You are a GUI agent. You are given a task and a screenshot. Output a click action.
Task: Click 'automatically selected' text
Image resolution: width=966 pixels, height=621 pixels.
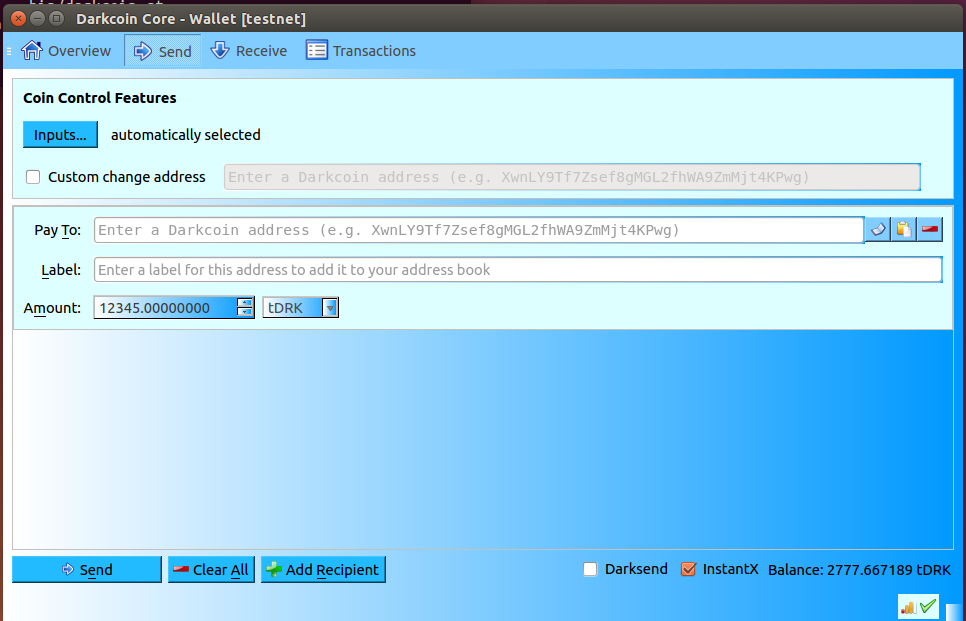coord(185,135)
